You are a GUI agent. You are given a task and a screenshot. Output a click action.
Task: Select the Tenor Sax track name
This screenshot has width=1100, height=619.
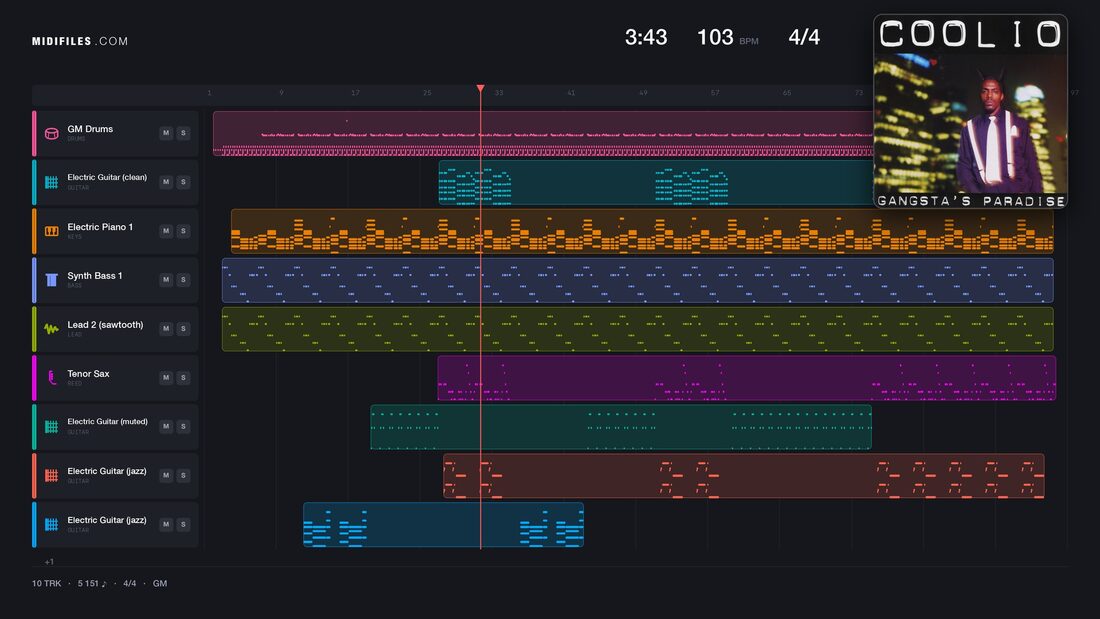pyautogui.click(x=88, y=373)
